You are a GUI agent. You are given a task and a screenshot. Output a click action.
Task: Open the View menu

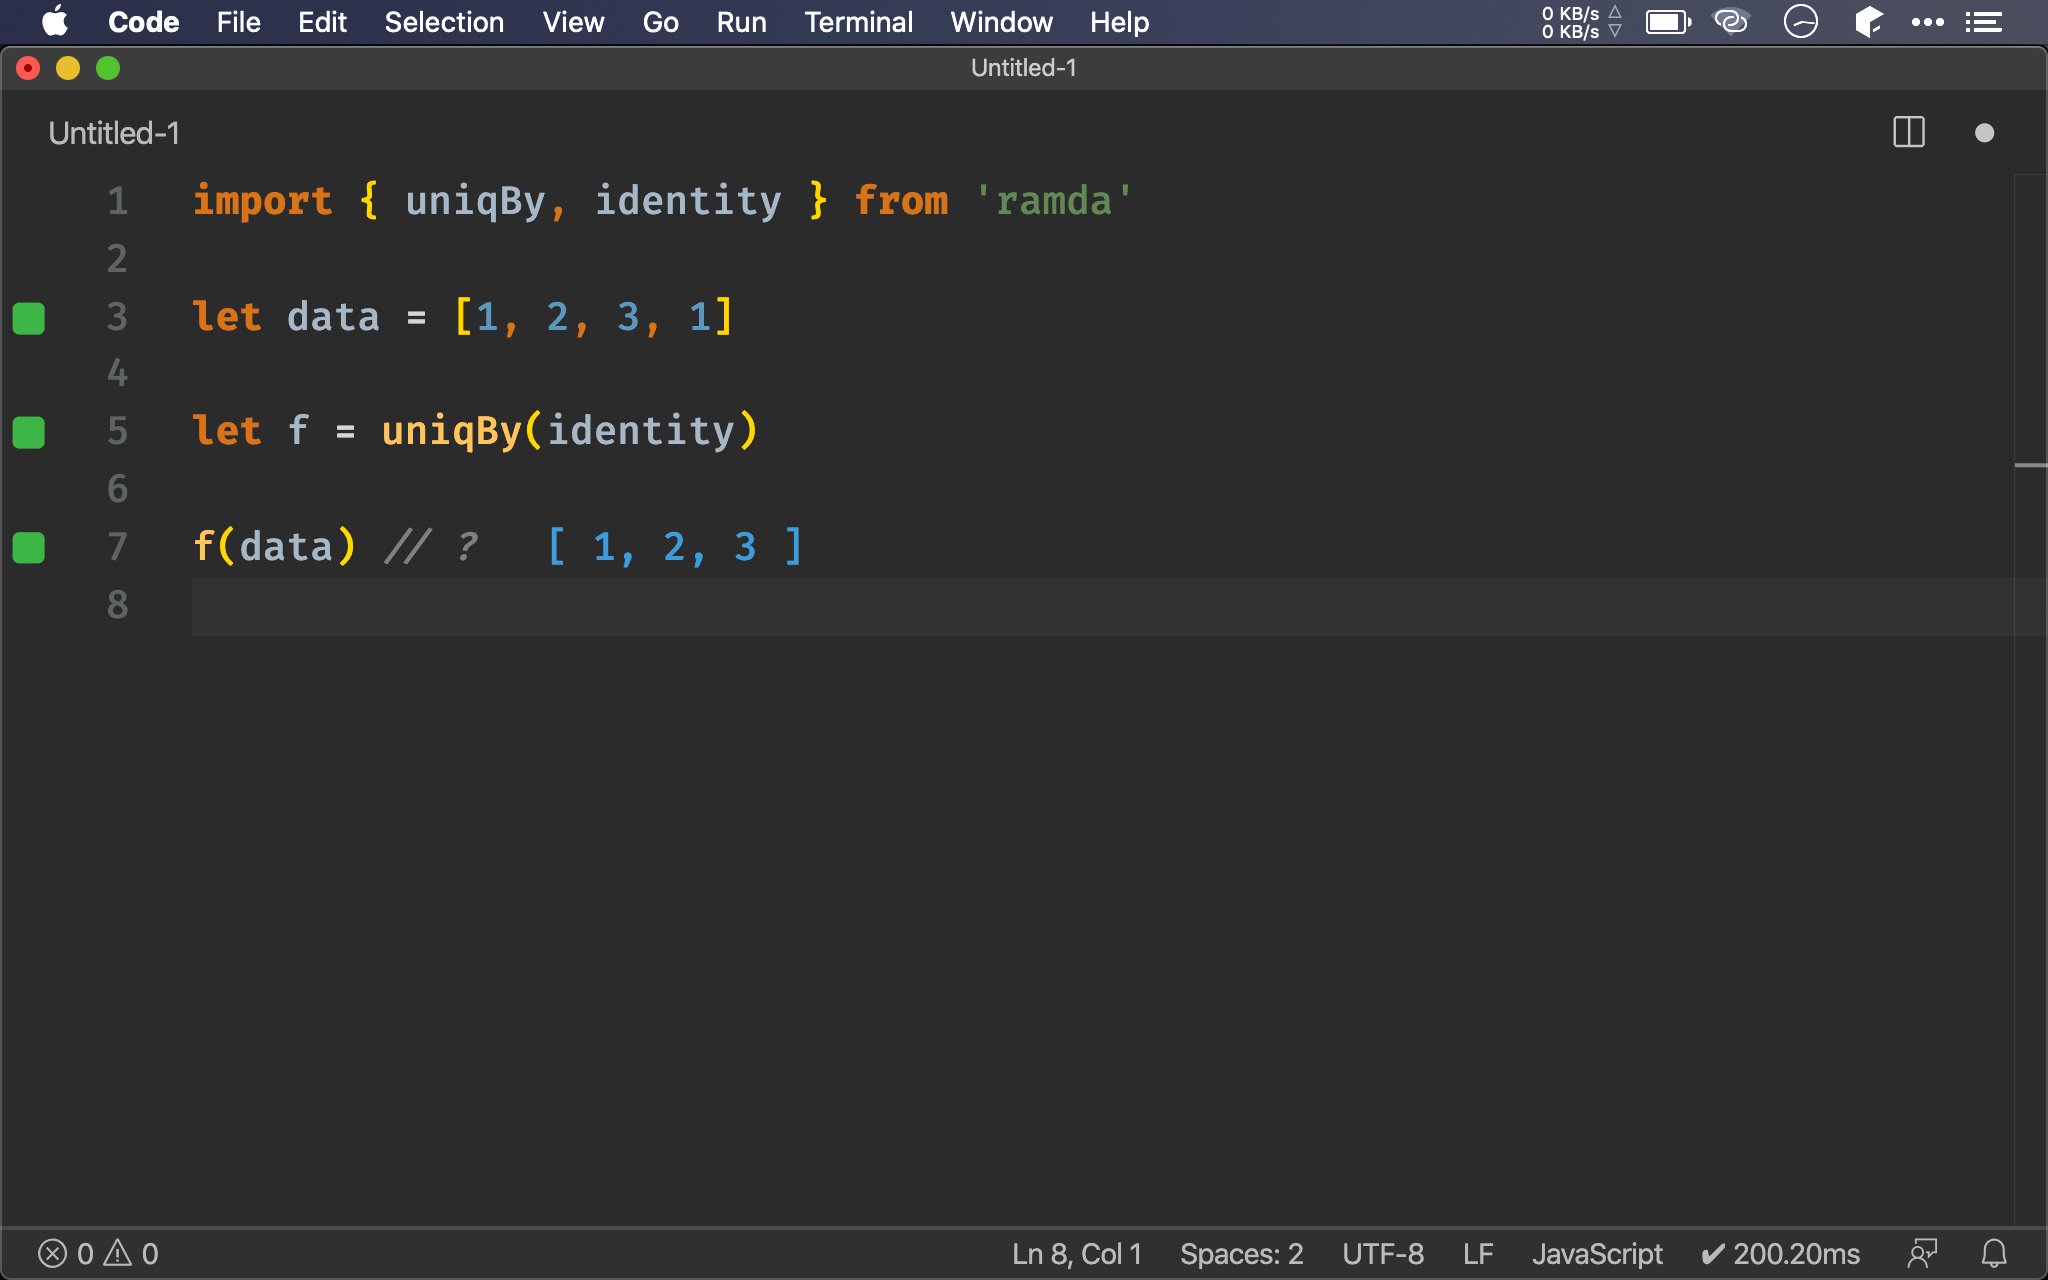tap(568, 21)
